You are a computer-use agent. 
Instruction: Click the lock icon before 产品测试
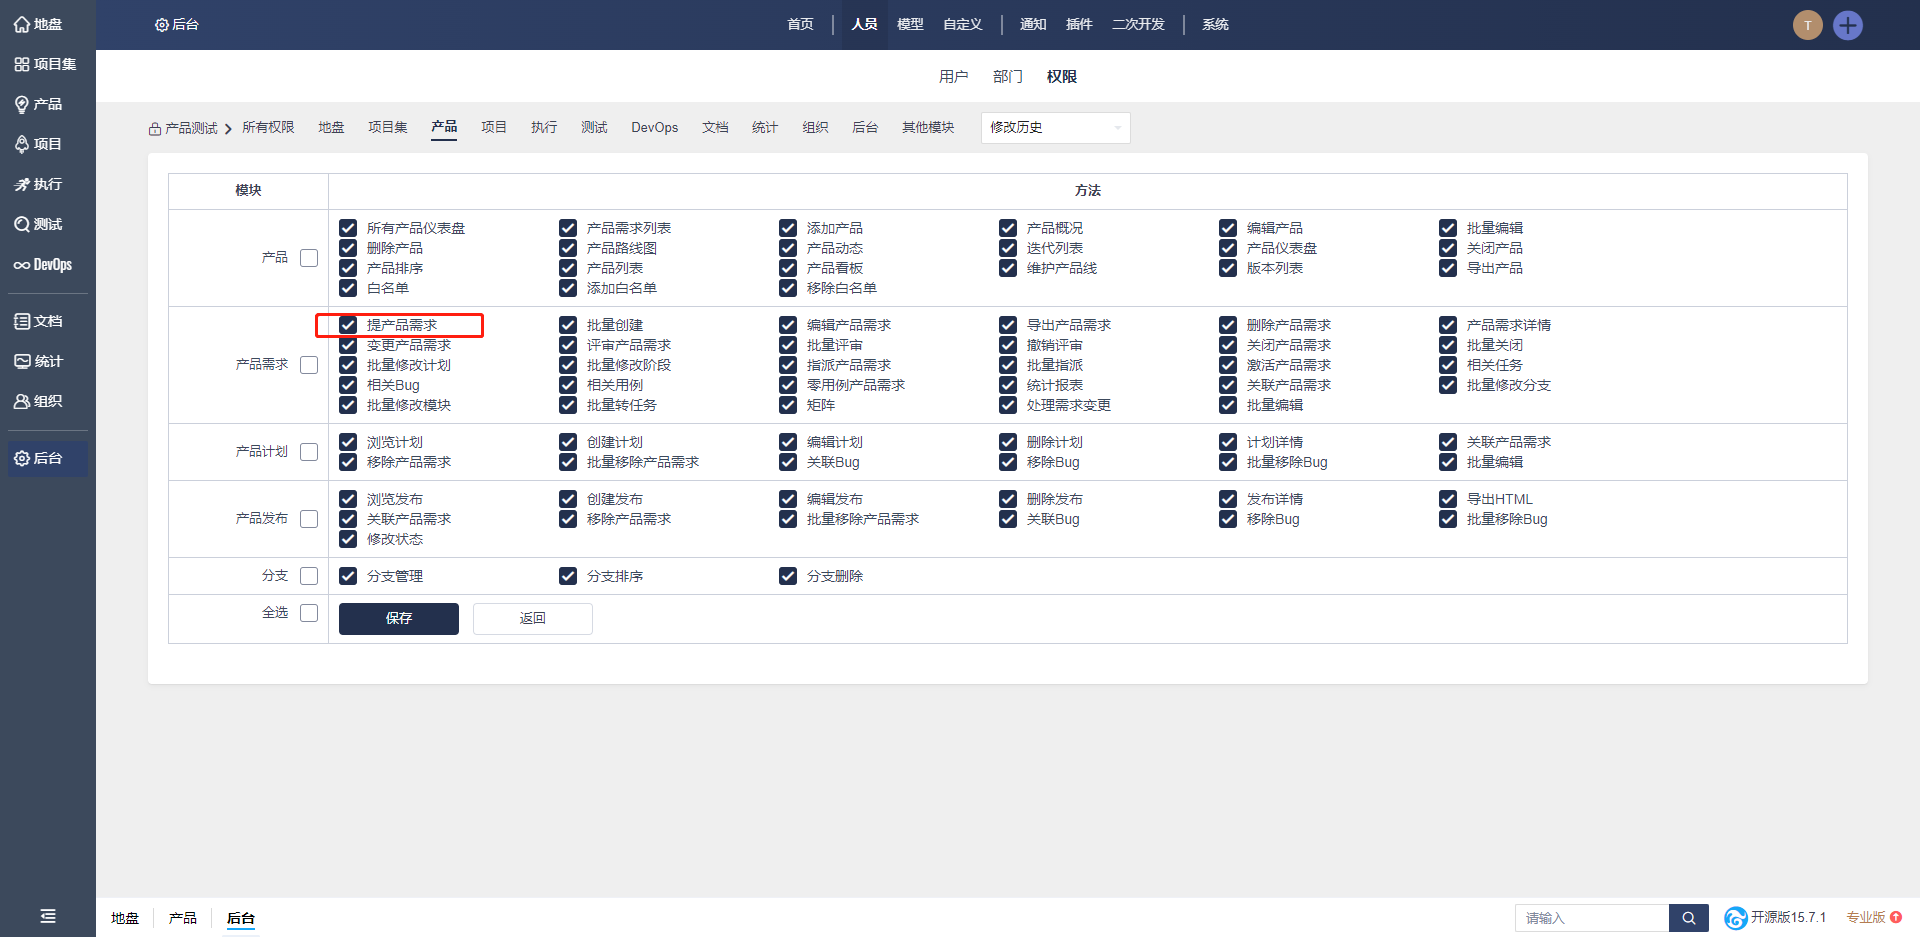pyautogui.click(x=155, y=129)
